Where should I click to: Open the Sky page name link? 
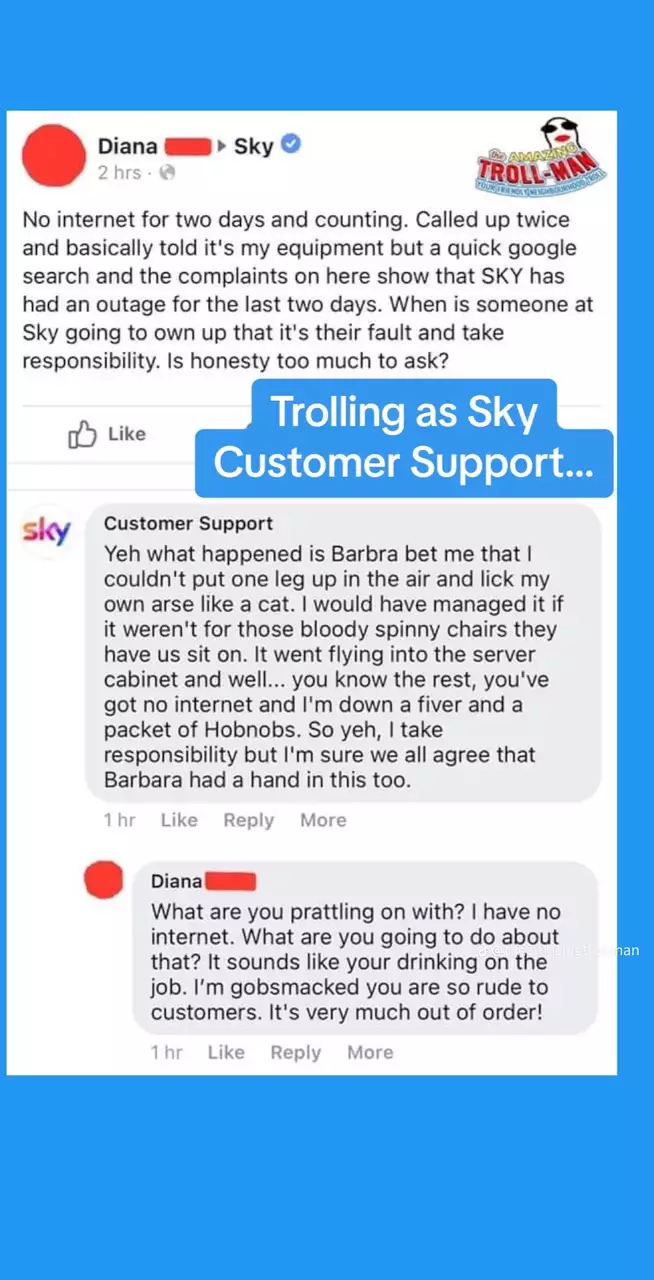coord(254,146)
